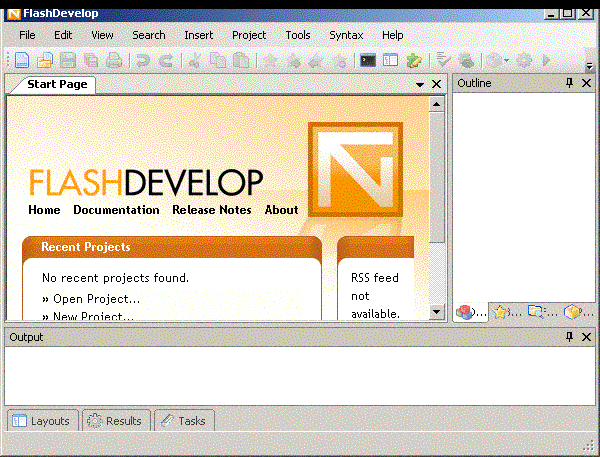The width and height of the screenshot is (600, 457).
Task: Click the 'RSS feed' text
Action: point(375,278)
